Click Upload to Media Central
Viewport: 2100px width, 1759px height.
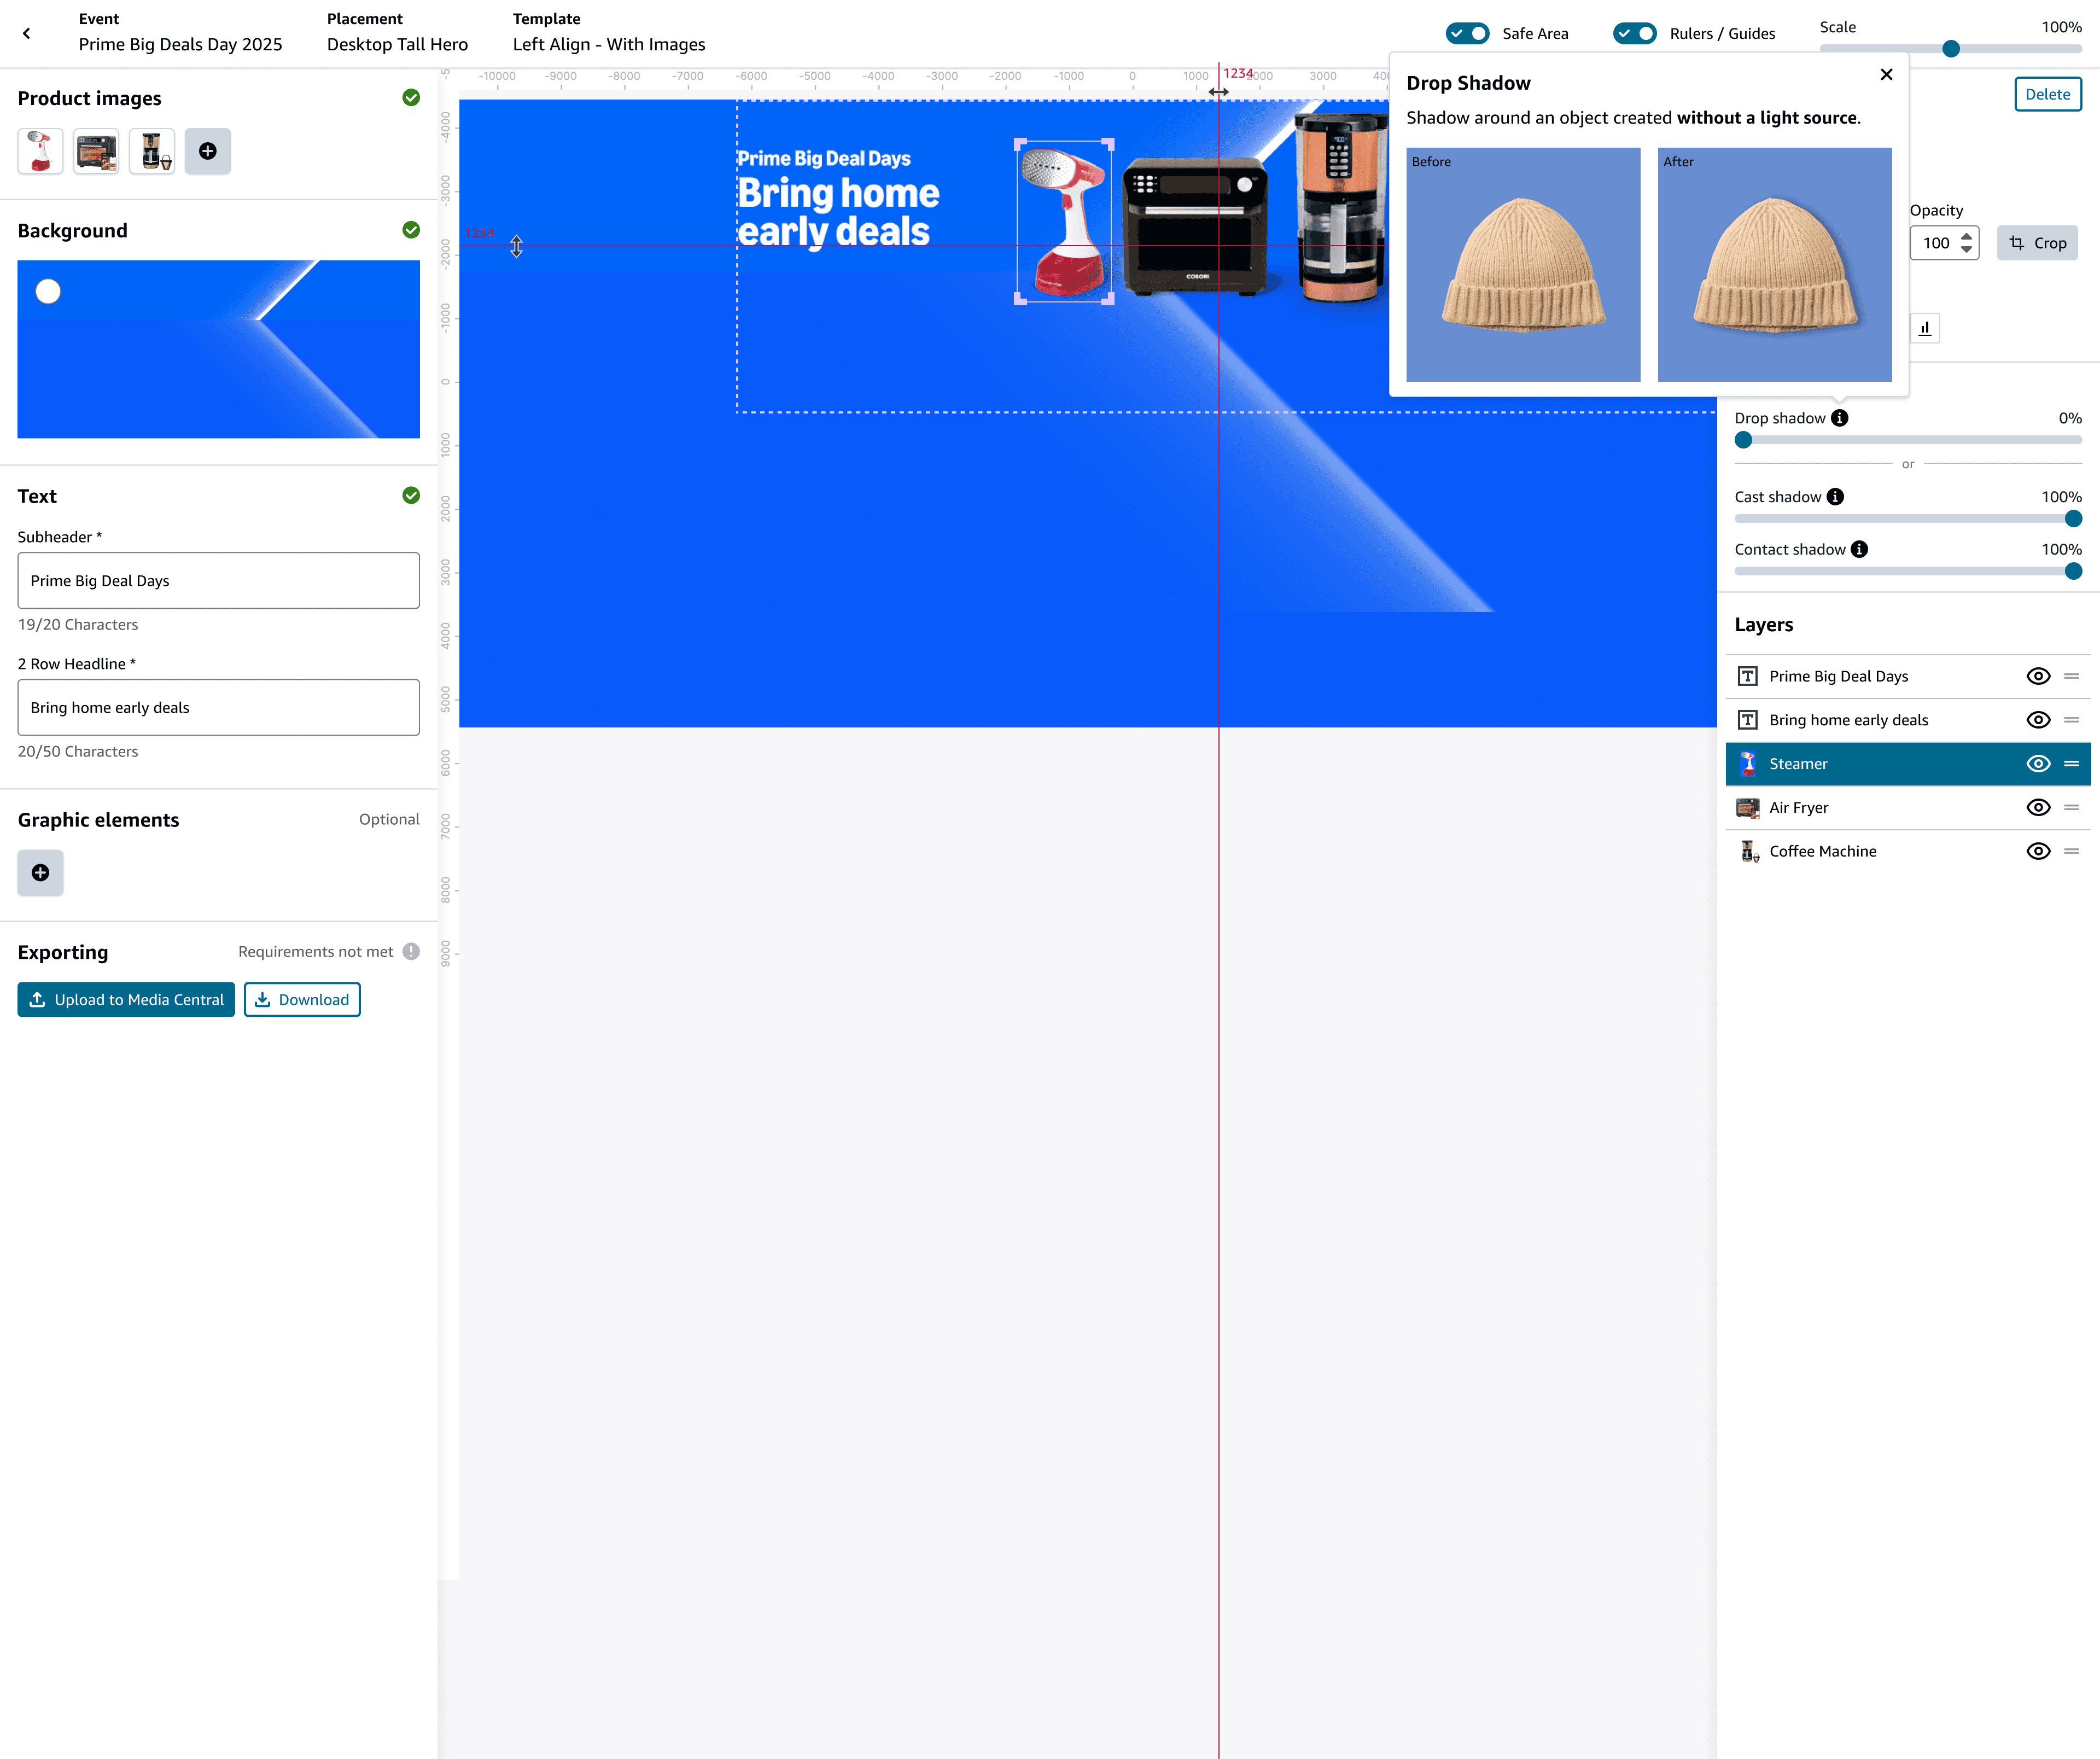[126, 1000]
